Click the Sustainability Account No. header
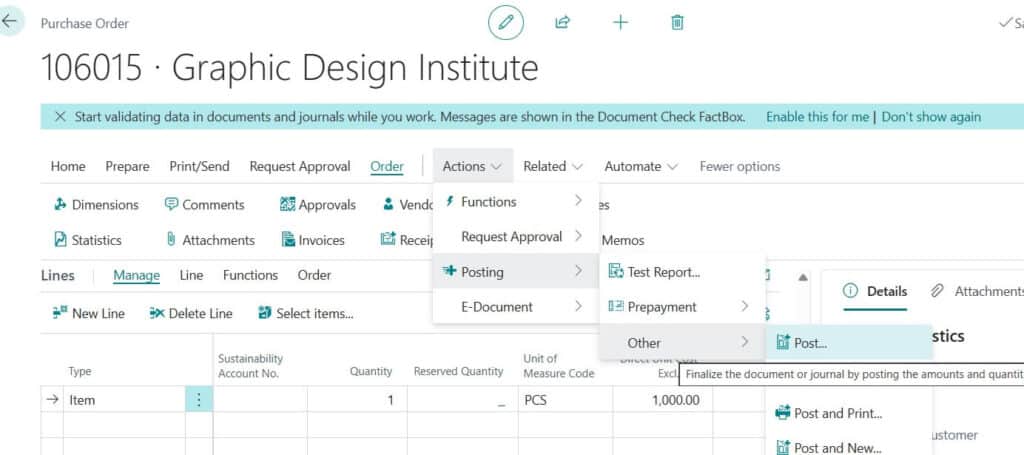Image resolution: width=1024 pixels, height=455 pixels. pyautogui.click(x=250, y=366)
